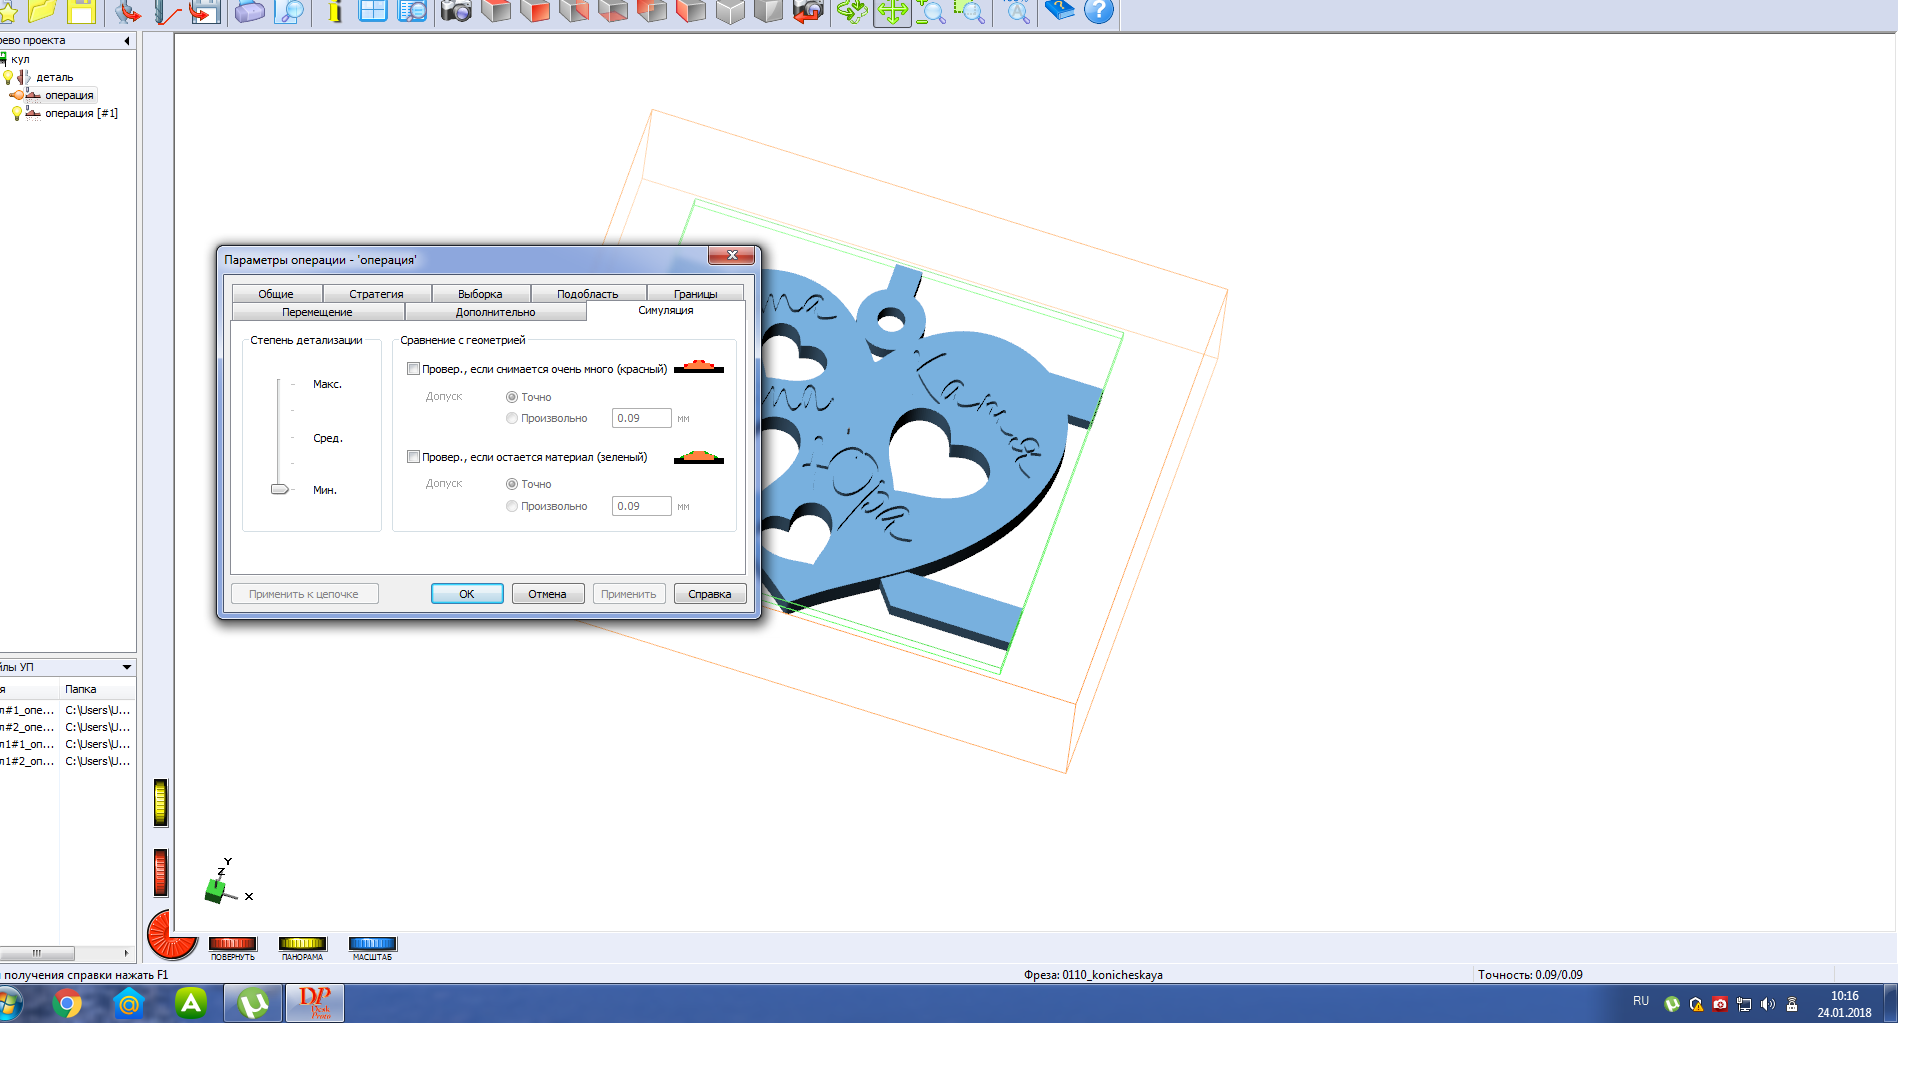Collapse the project tree panel arrow
This screenshot has height=1080, width=1920.
pos(127,41)
